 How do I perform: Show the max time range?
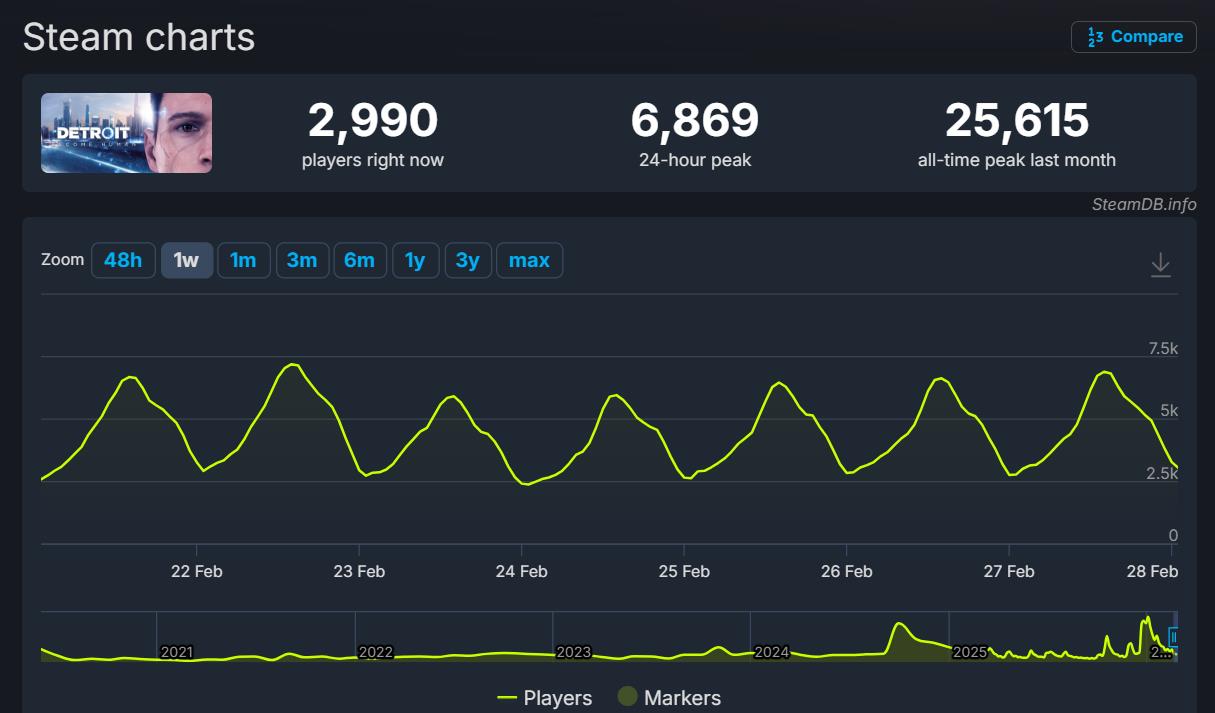tap(529, 261)
